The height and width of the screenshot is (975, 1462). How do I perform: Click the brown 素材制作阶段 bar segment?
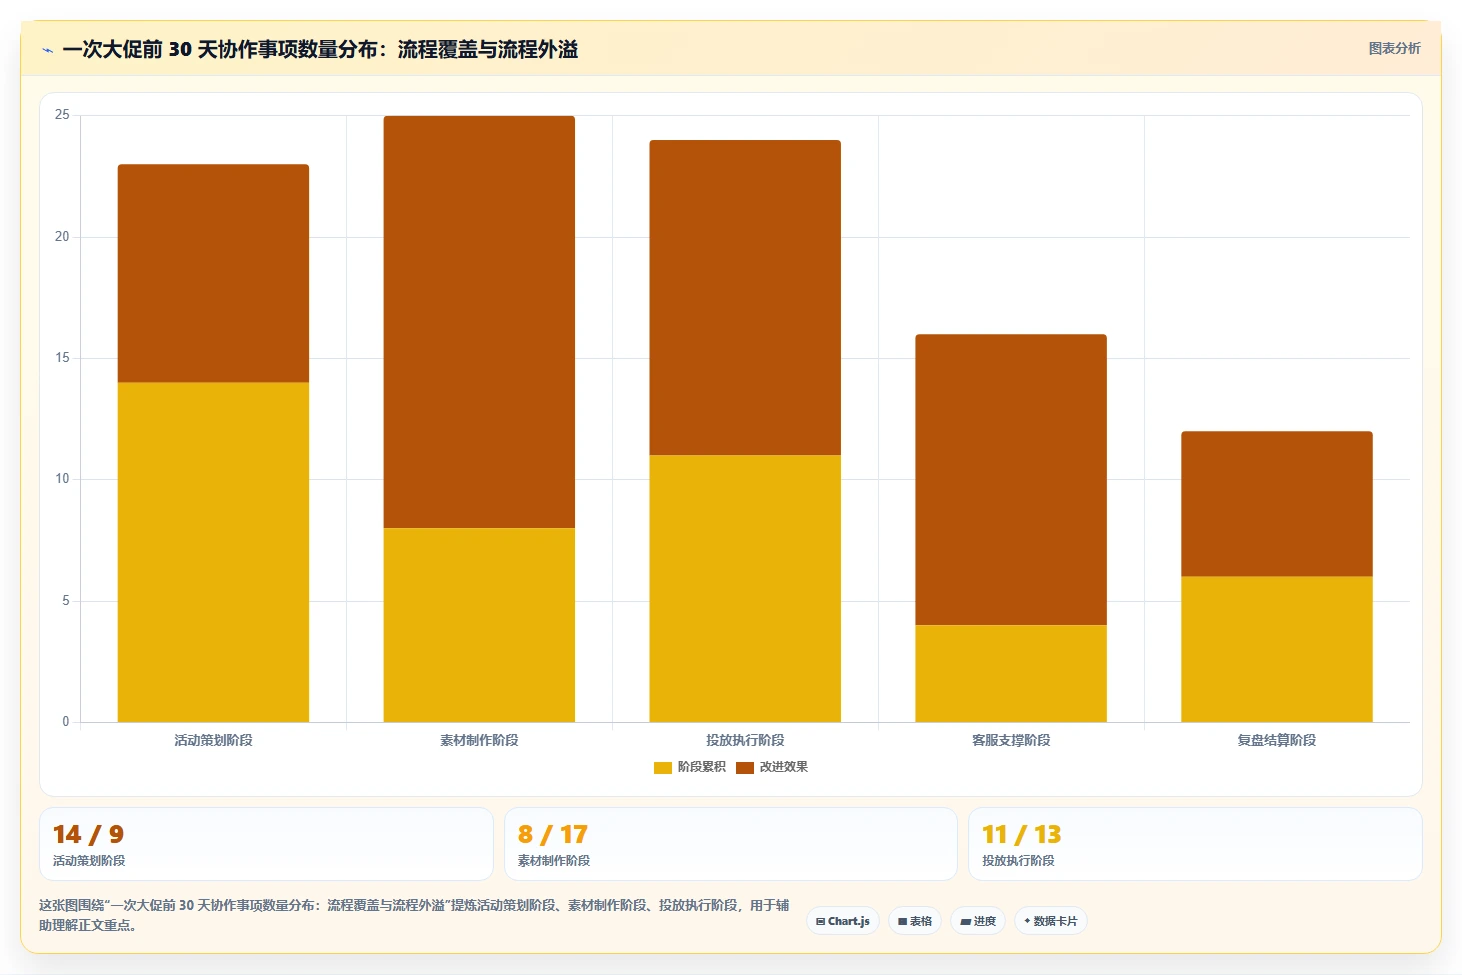click(479, 322)
